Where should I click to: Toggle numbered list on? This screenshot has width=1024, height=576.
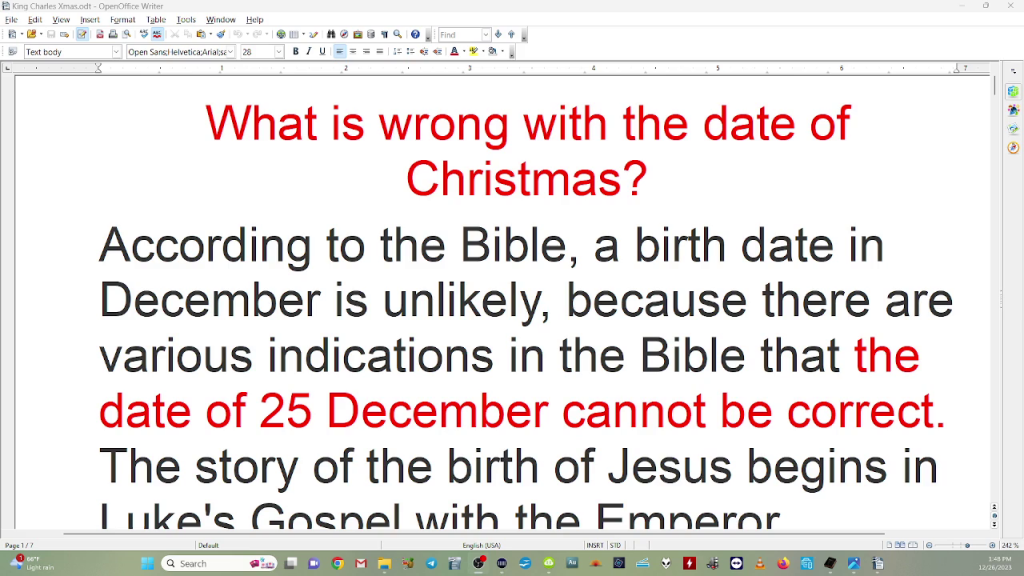tap(397, 52)
